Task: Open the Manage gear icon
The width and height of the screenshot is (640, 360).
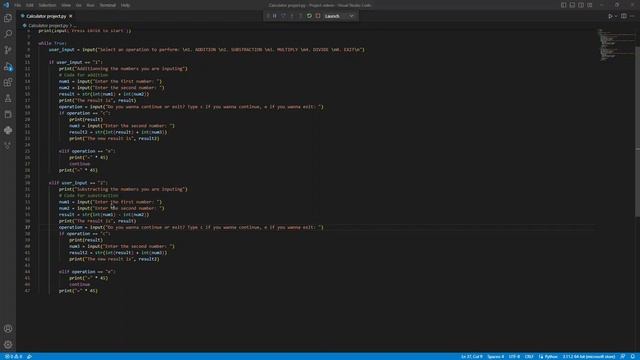Action: point(8,344)
